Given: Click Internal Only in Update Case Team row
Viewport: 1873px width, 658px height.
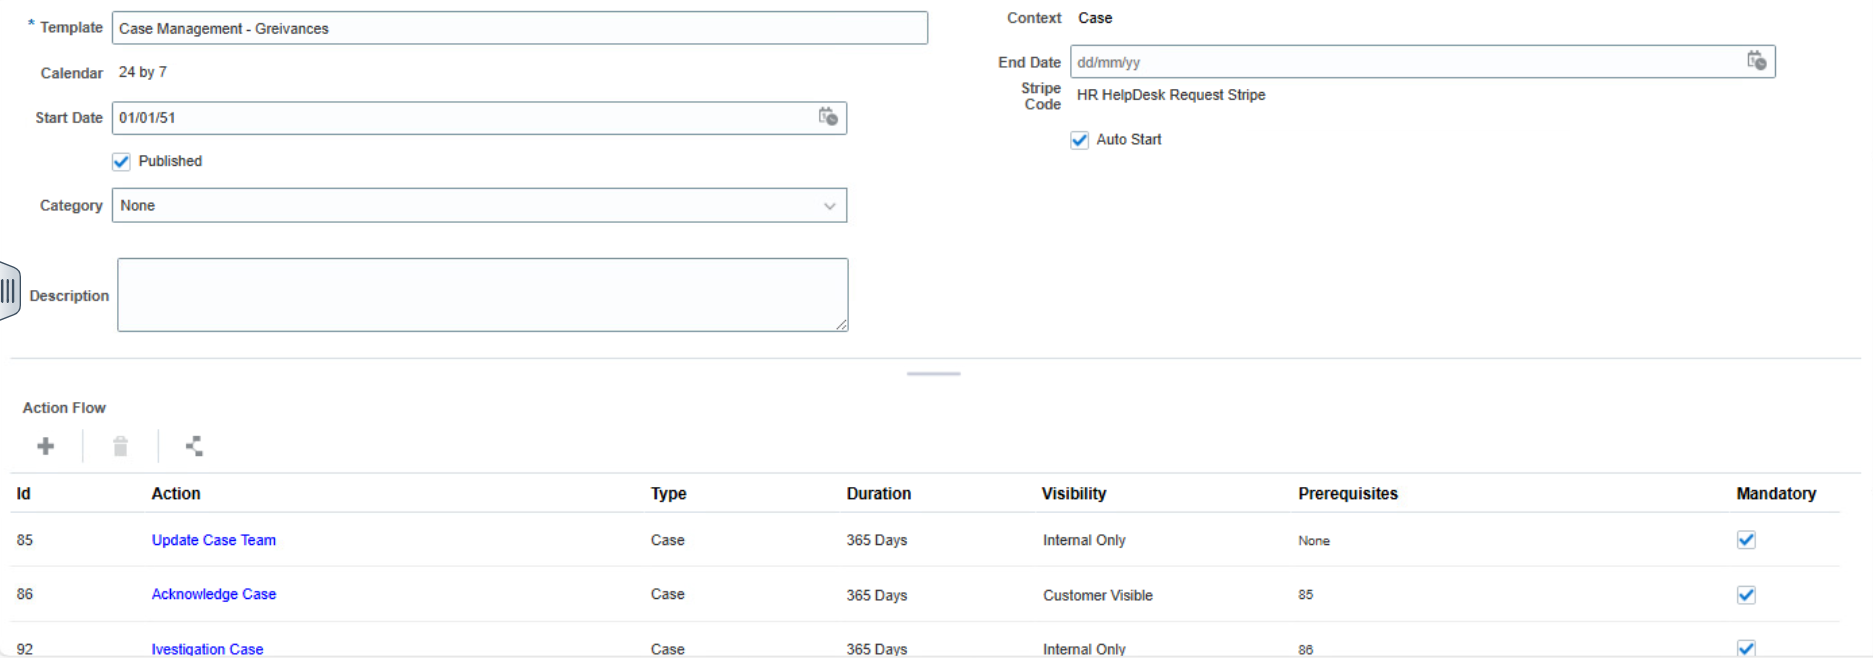Looking at the screenshot, I should 1084,540.
